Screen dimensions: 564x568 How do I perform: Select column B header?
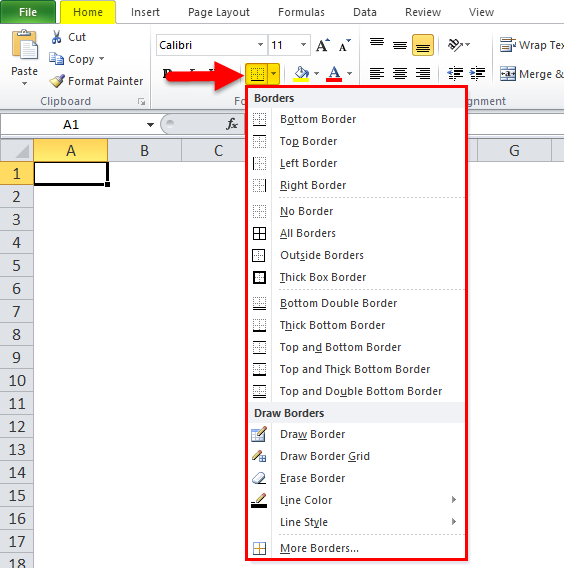(144, 150)
